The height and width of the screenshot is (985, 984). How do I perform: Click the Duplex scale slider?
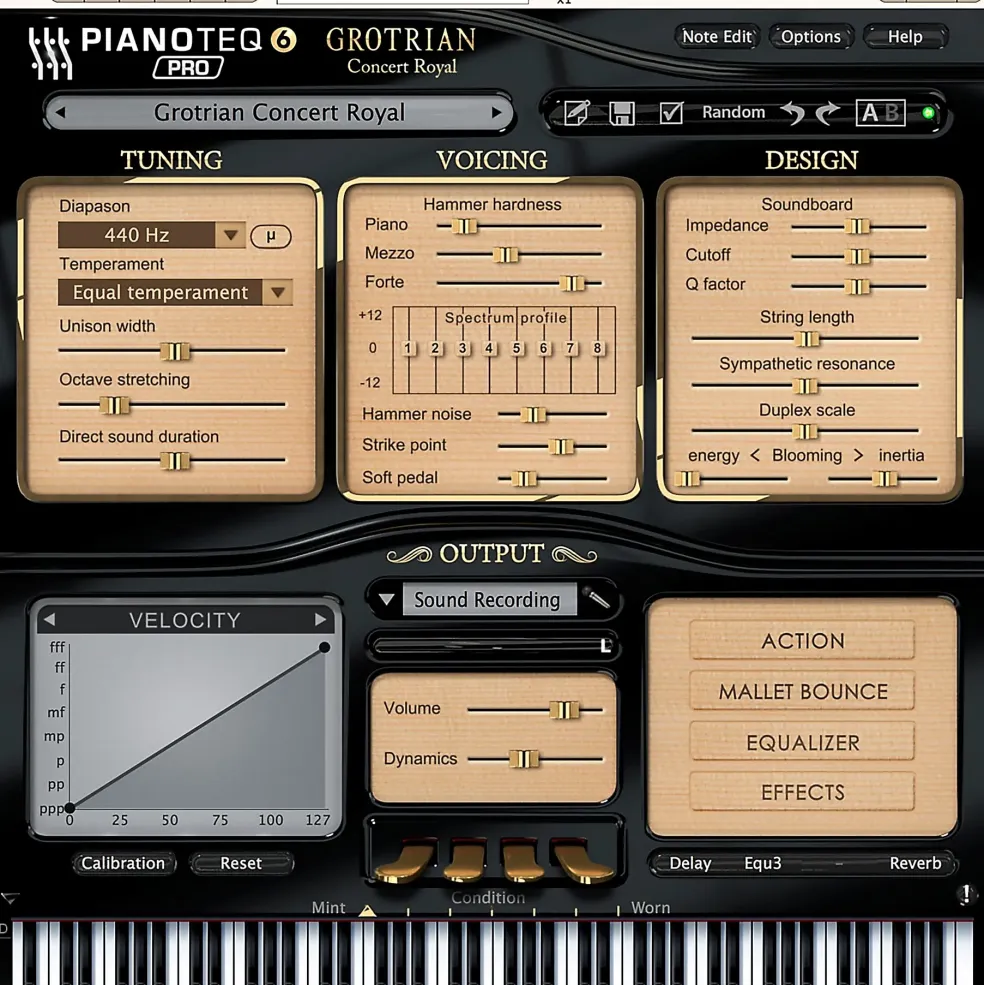tap(805, 431)
